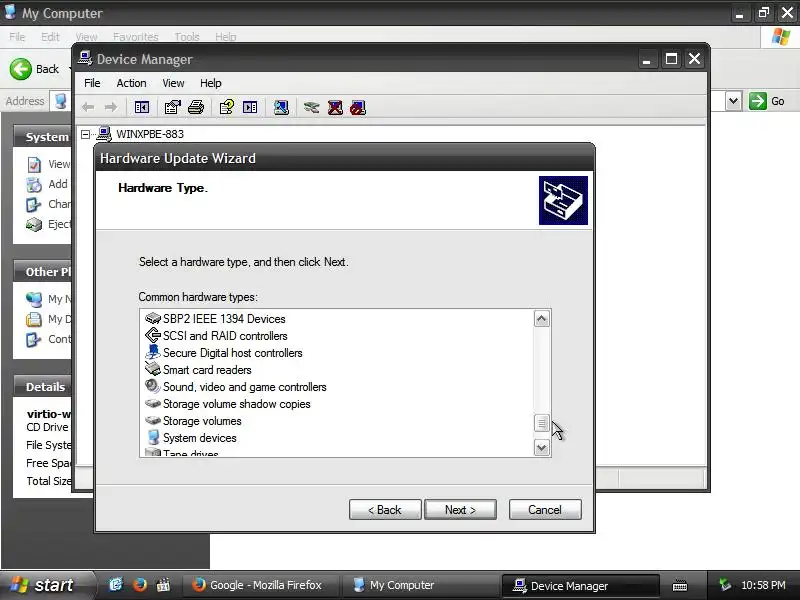Minimize the Device Manager window
800x600 pixels.
646,59
